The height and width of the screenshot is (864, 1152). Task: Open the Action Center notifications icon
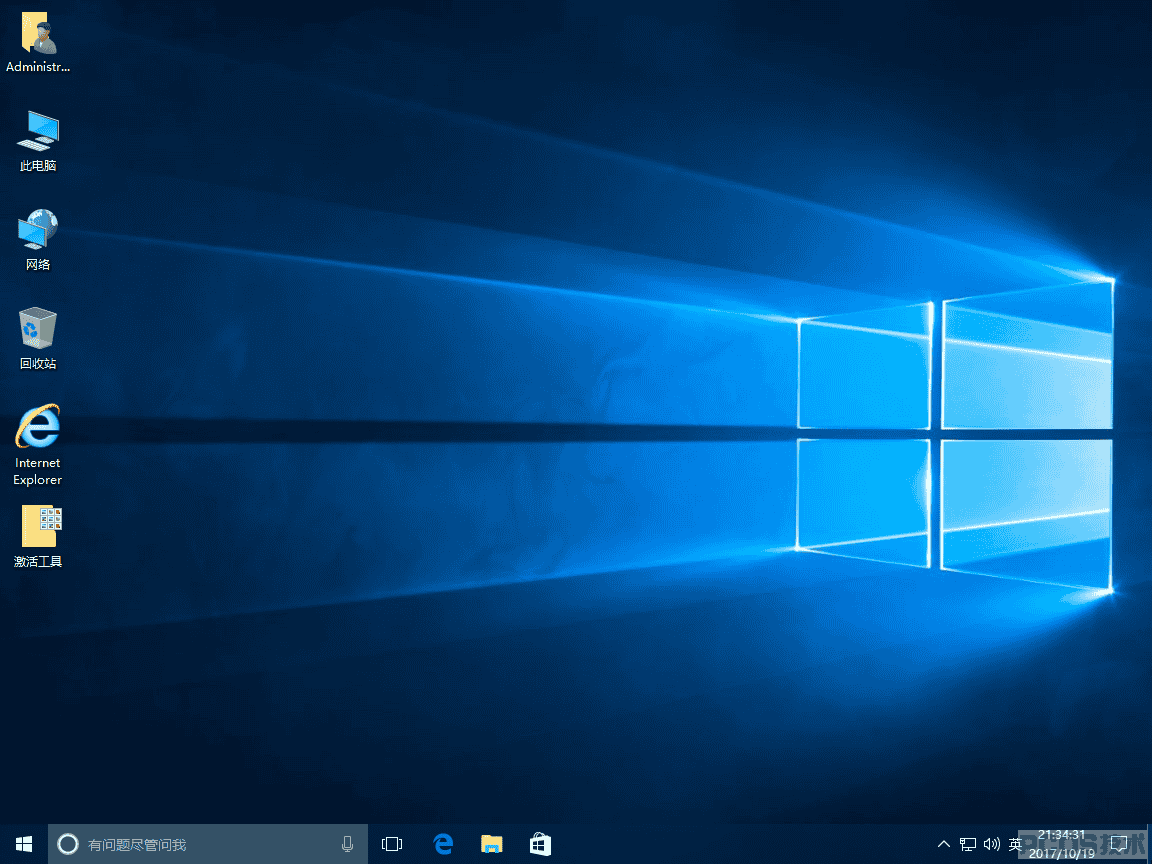tap(1119, 844)
